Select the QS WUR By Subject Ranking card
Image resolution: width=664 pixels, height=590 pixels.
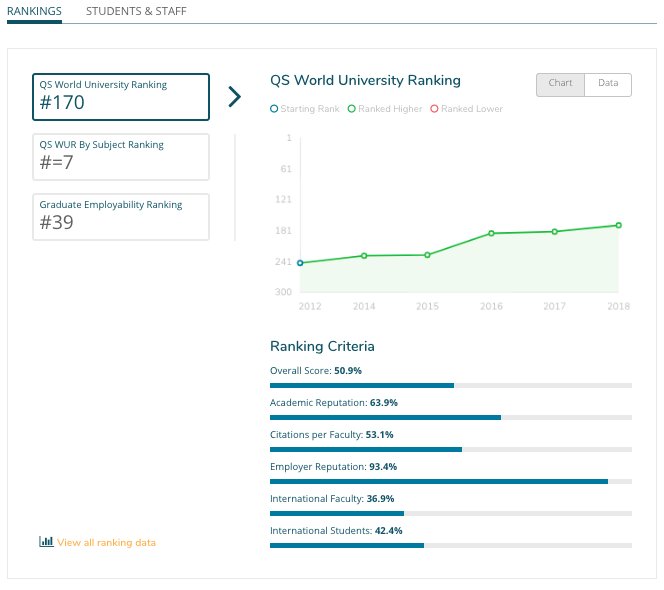(121, 157)
